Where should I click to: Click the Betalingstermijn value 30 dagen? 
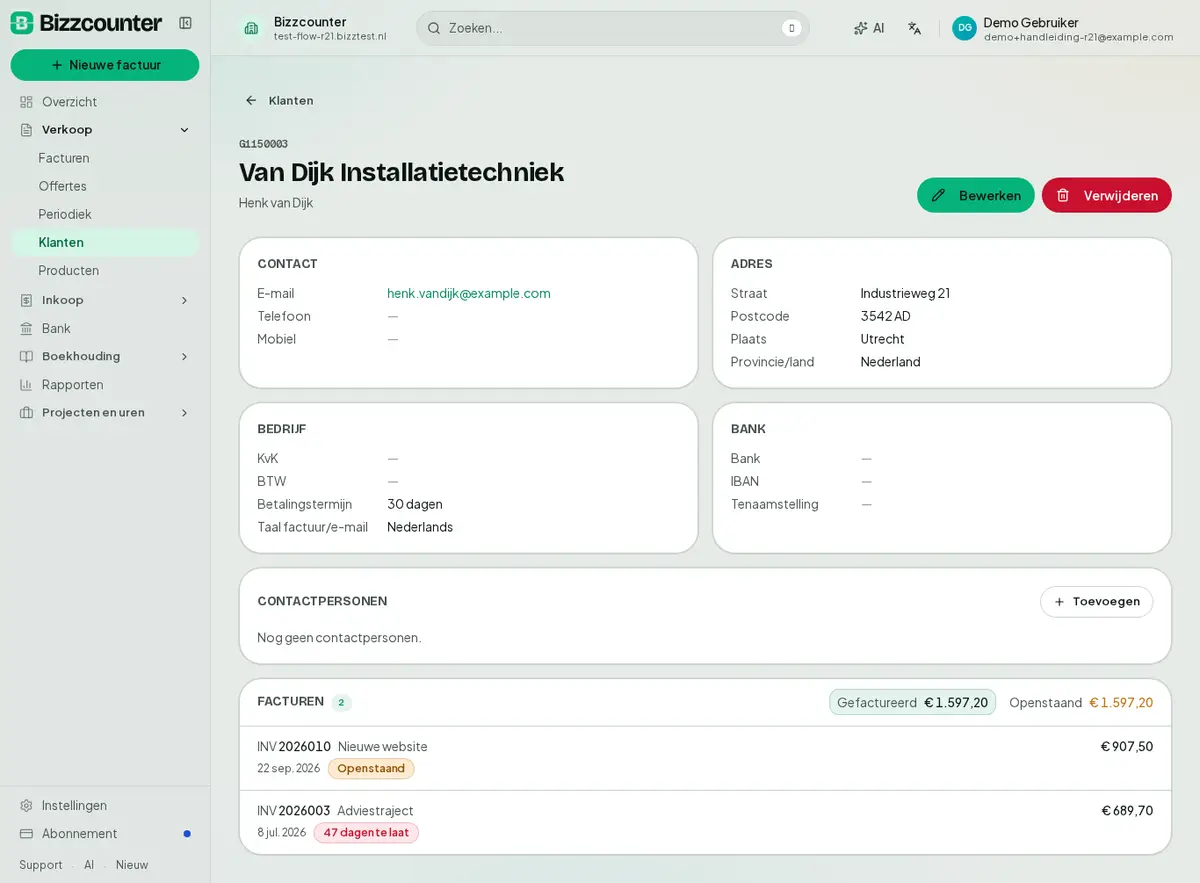point(415,504)
